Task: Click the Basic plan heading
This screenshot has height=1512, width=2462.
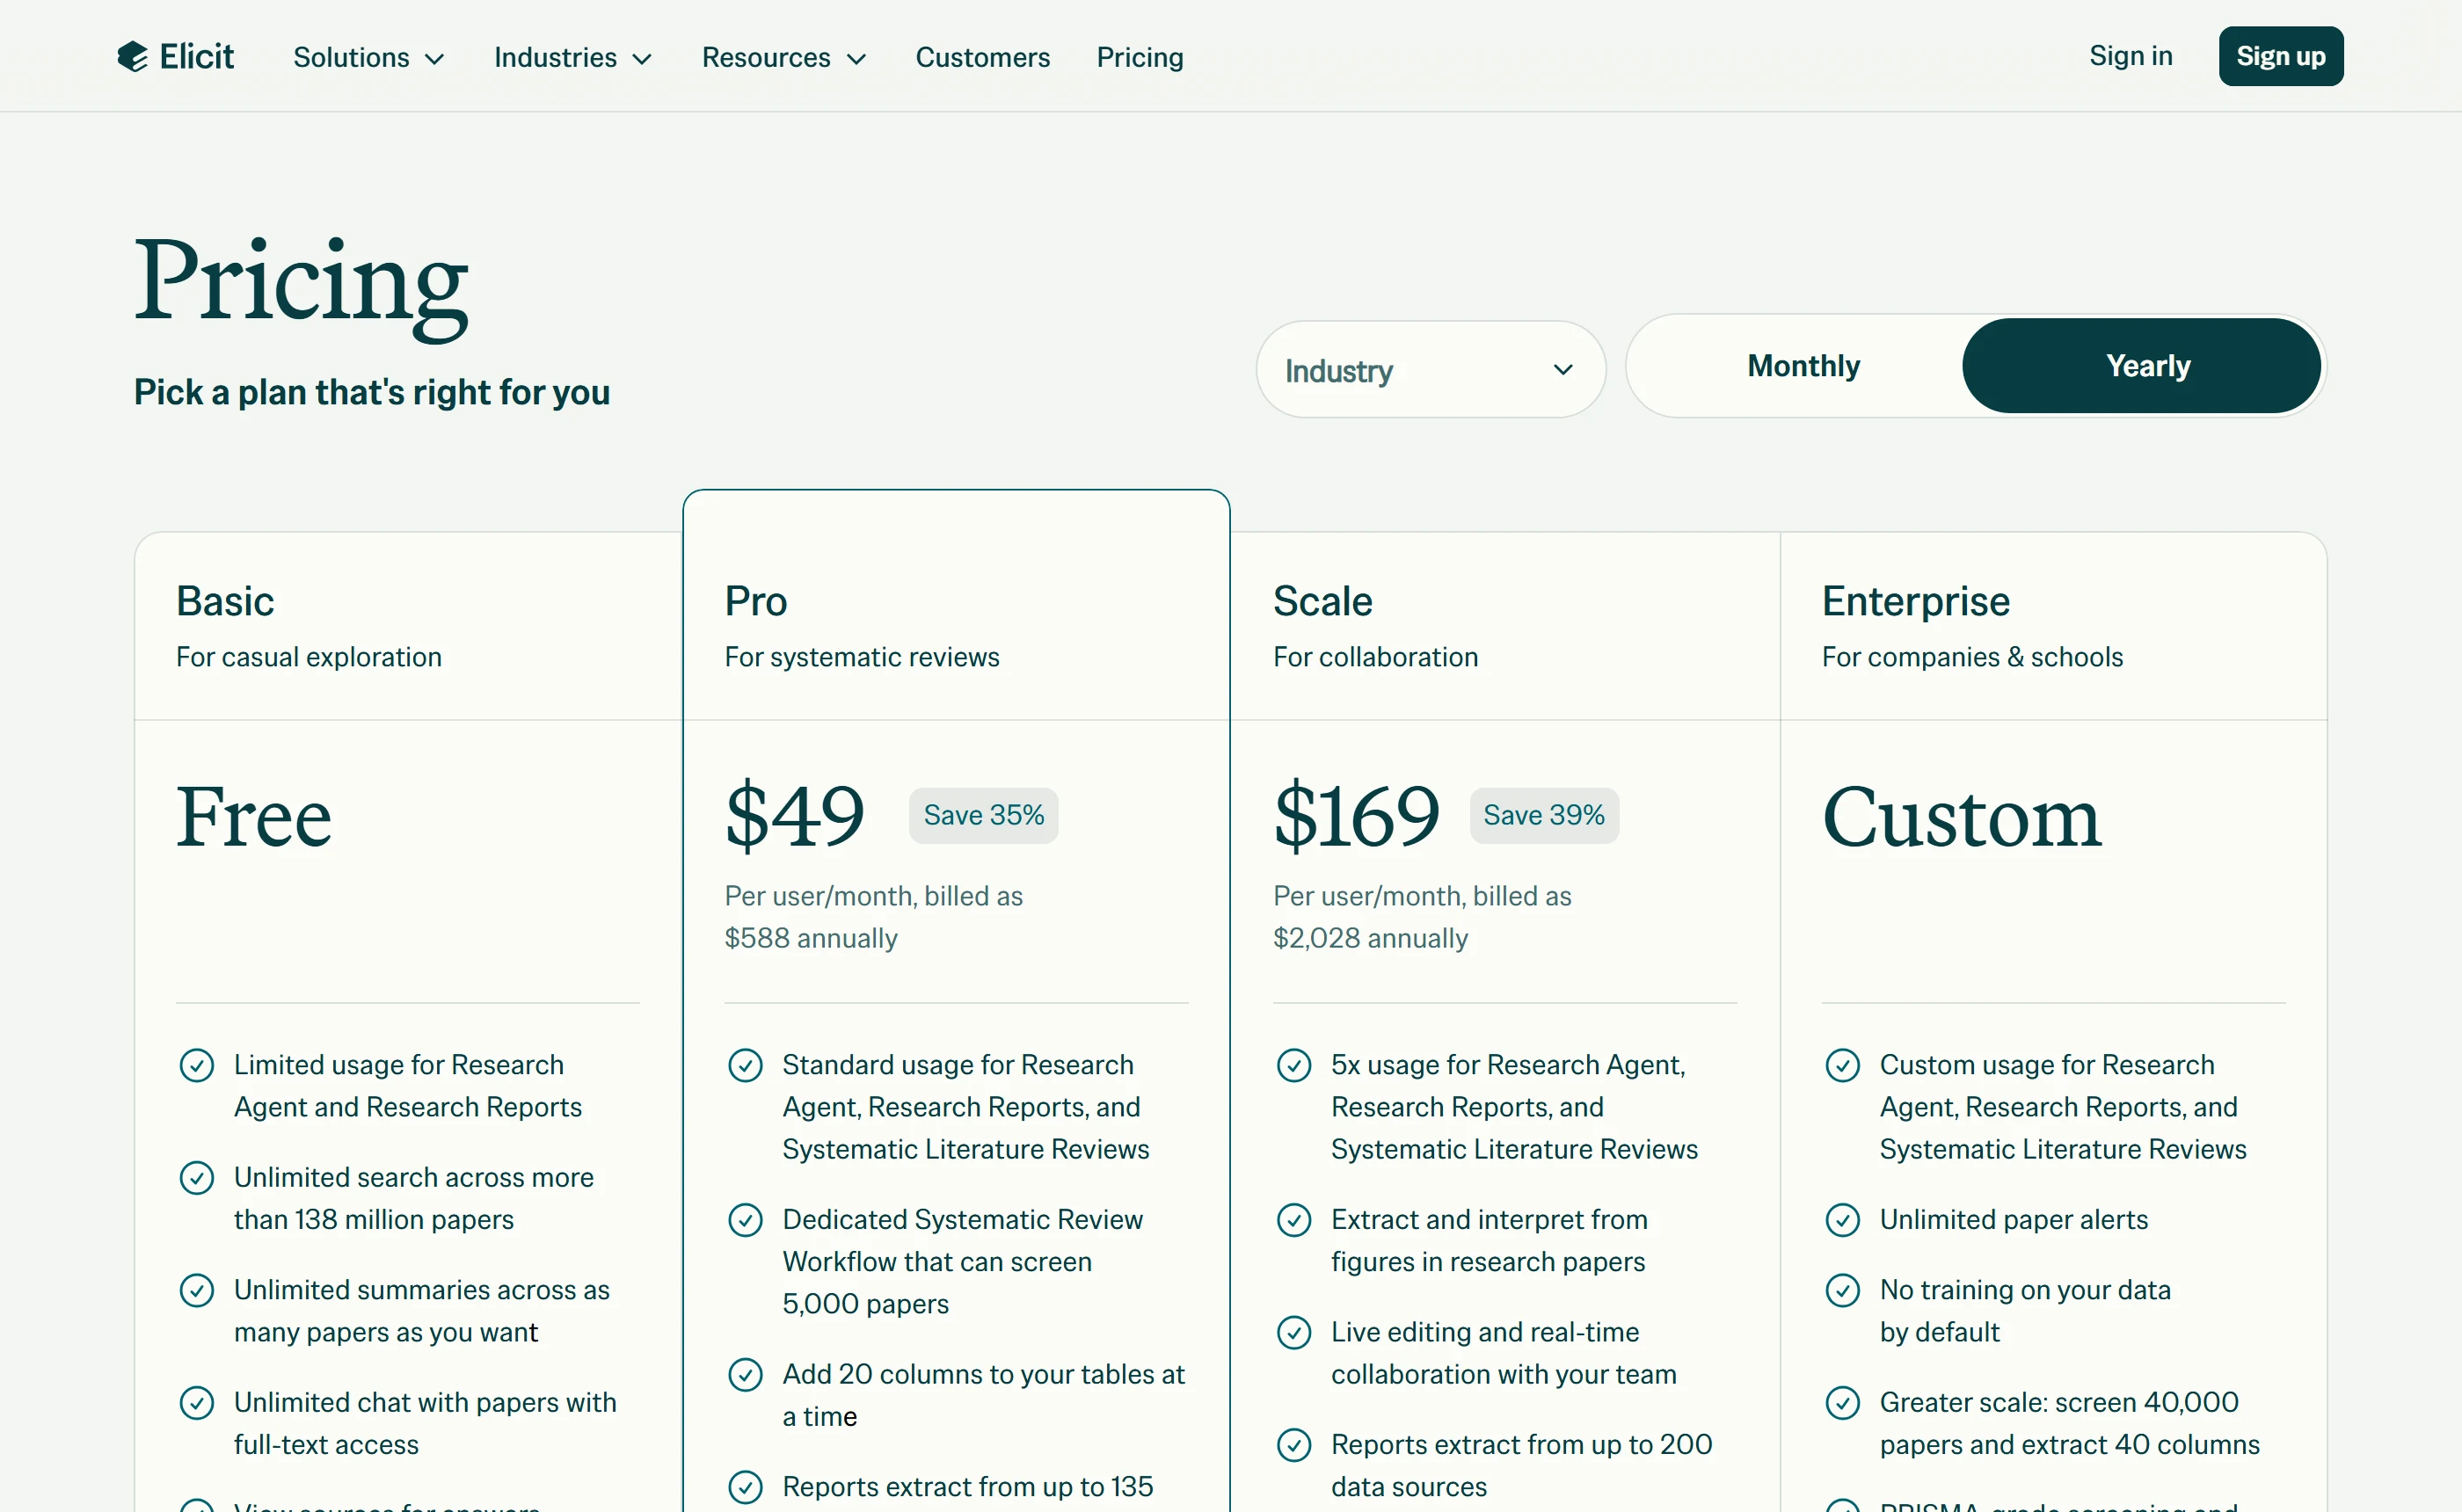Action: click(x=225, y=601)
